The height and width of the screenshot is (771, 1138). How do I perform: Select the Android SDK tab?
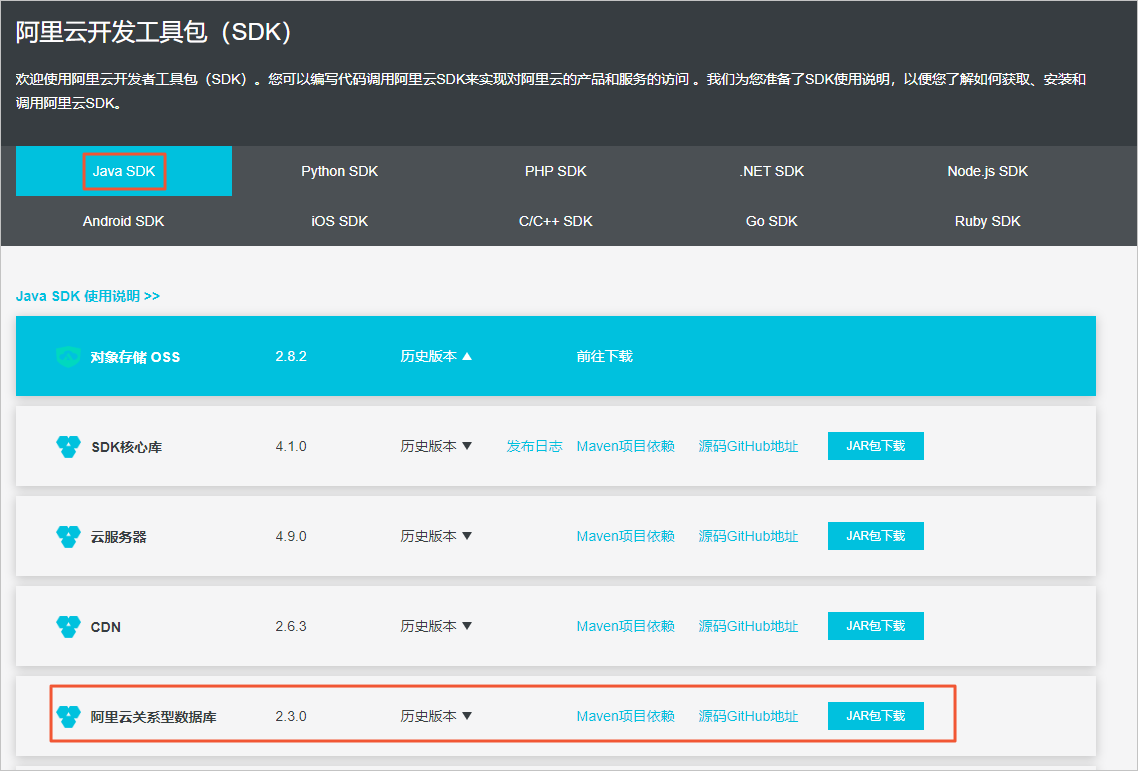124,221
